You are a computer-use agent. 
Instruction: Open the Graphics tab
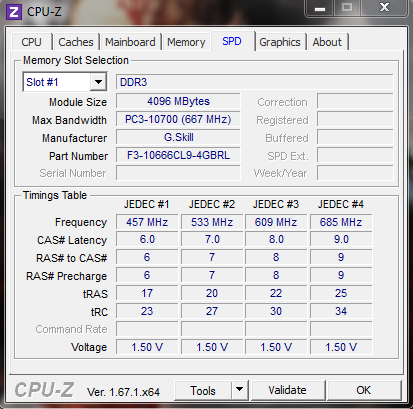click(x=280, y=42)
